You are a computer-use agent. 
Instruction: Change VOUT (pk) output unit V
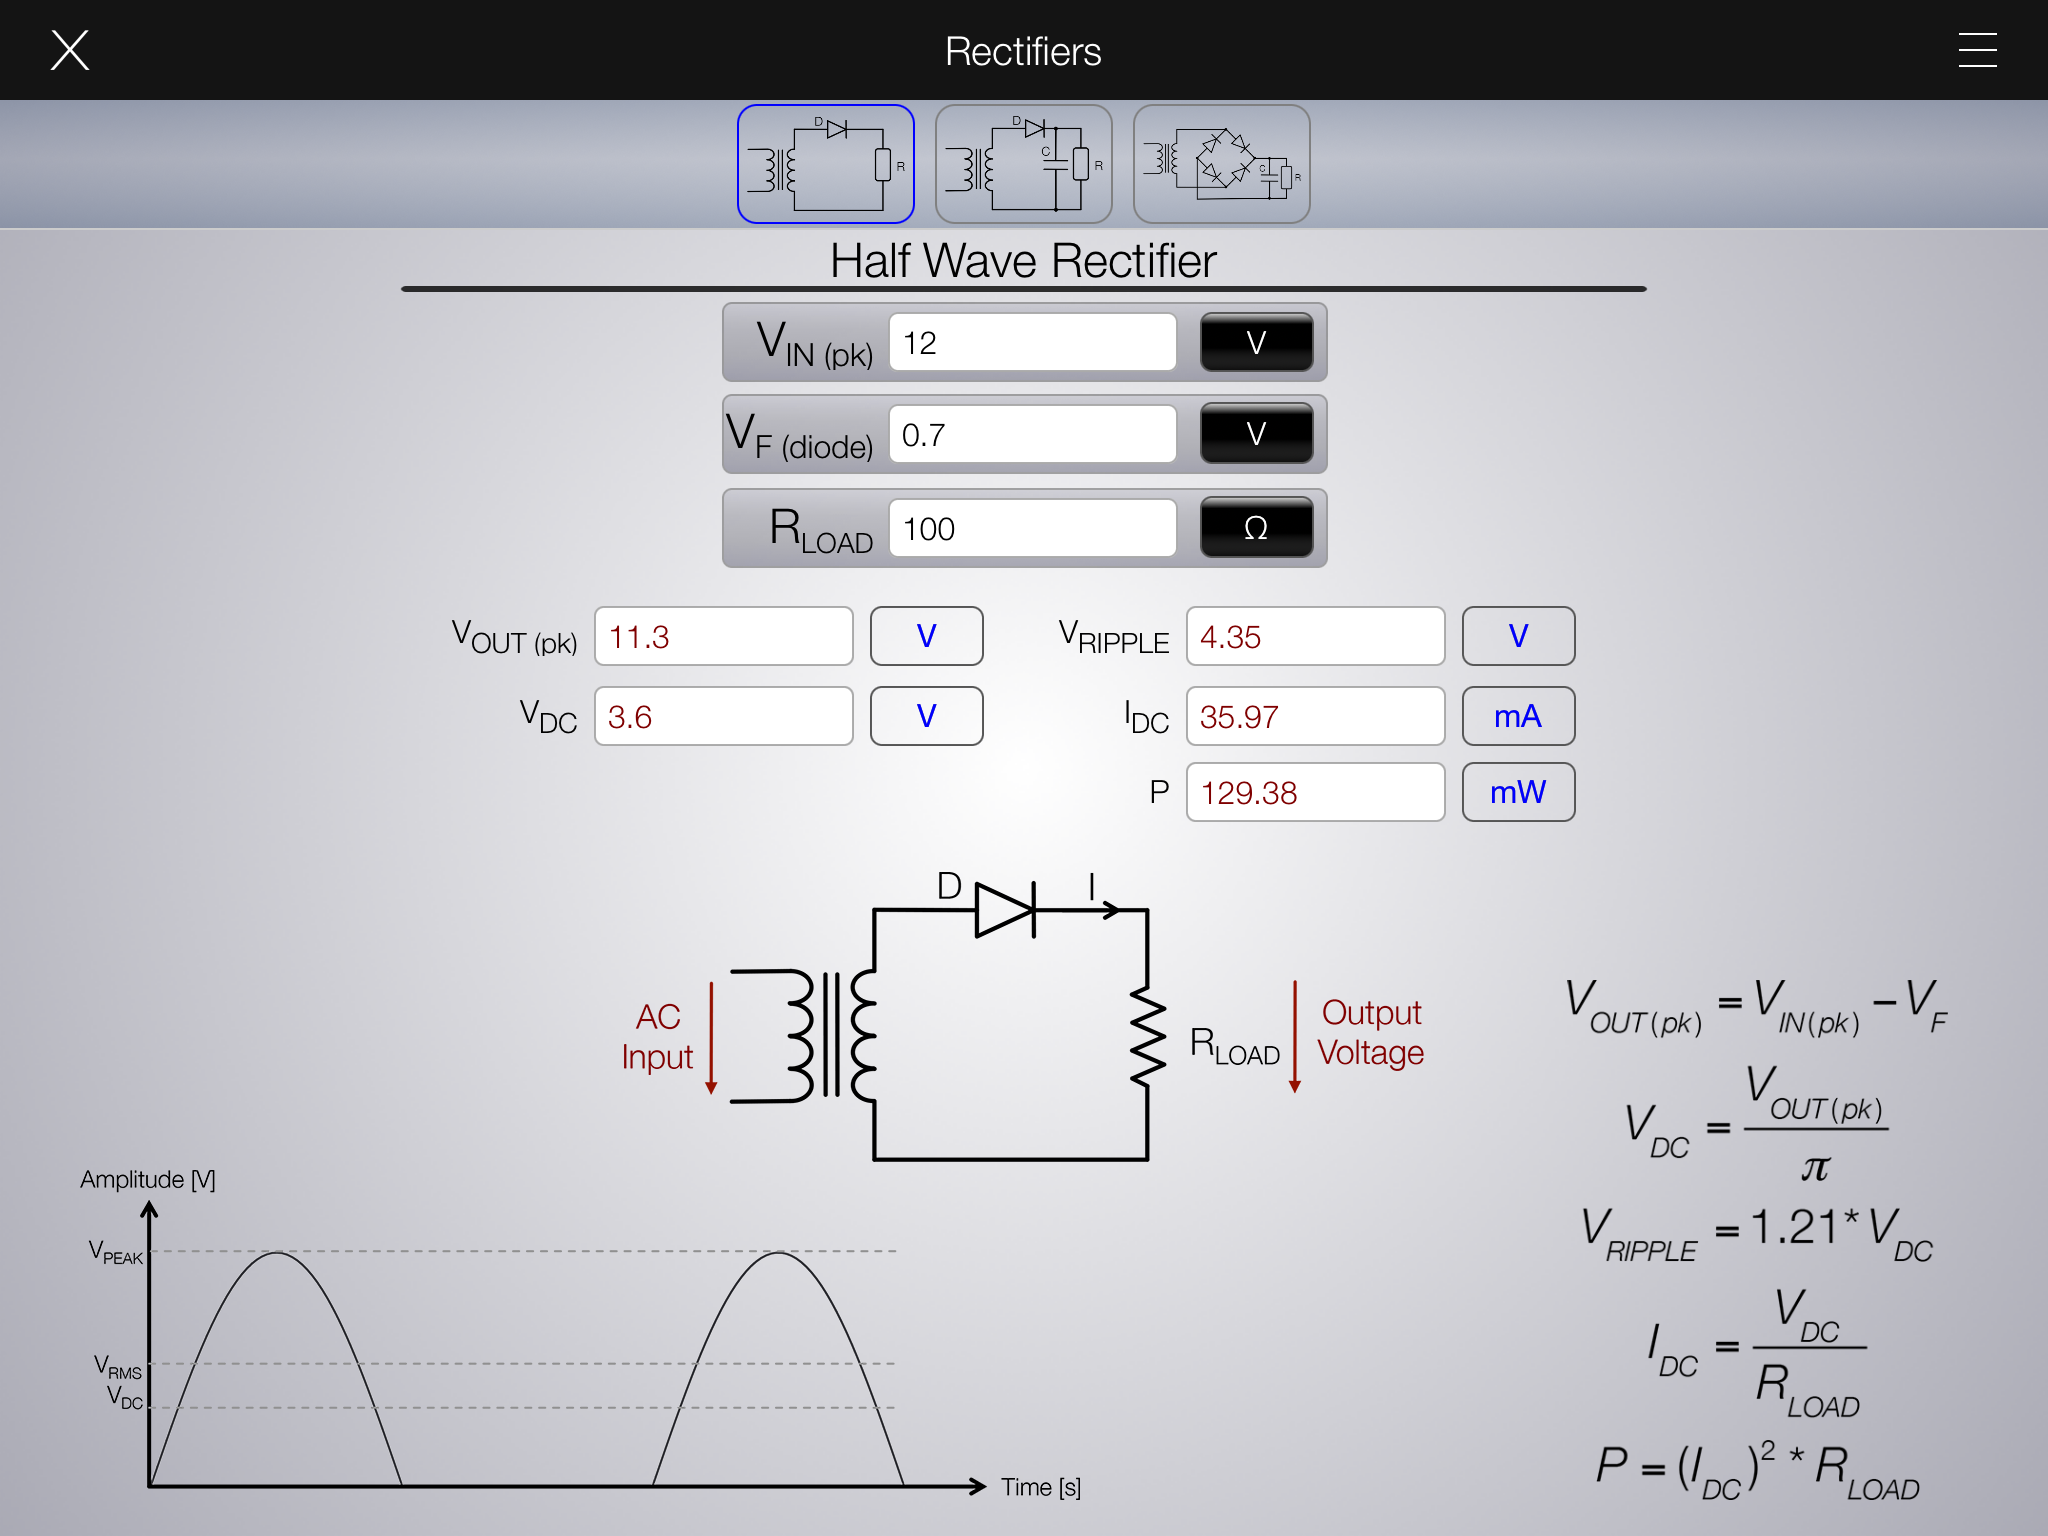coord(926,636)
